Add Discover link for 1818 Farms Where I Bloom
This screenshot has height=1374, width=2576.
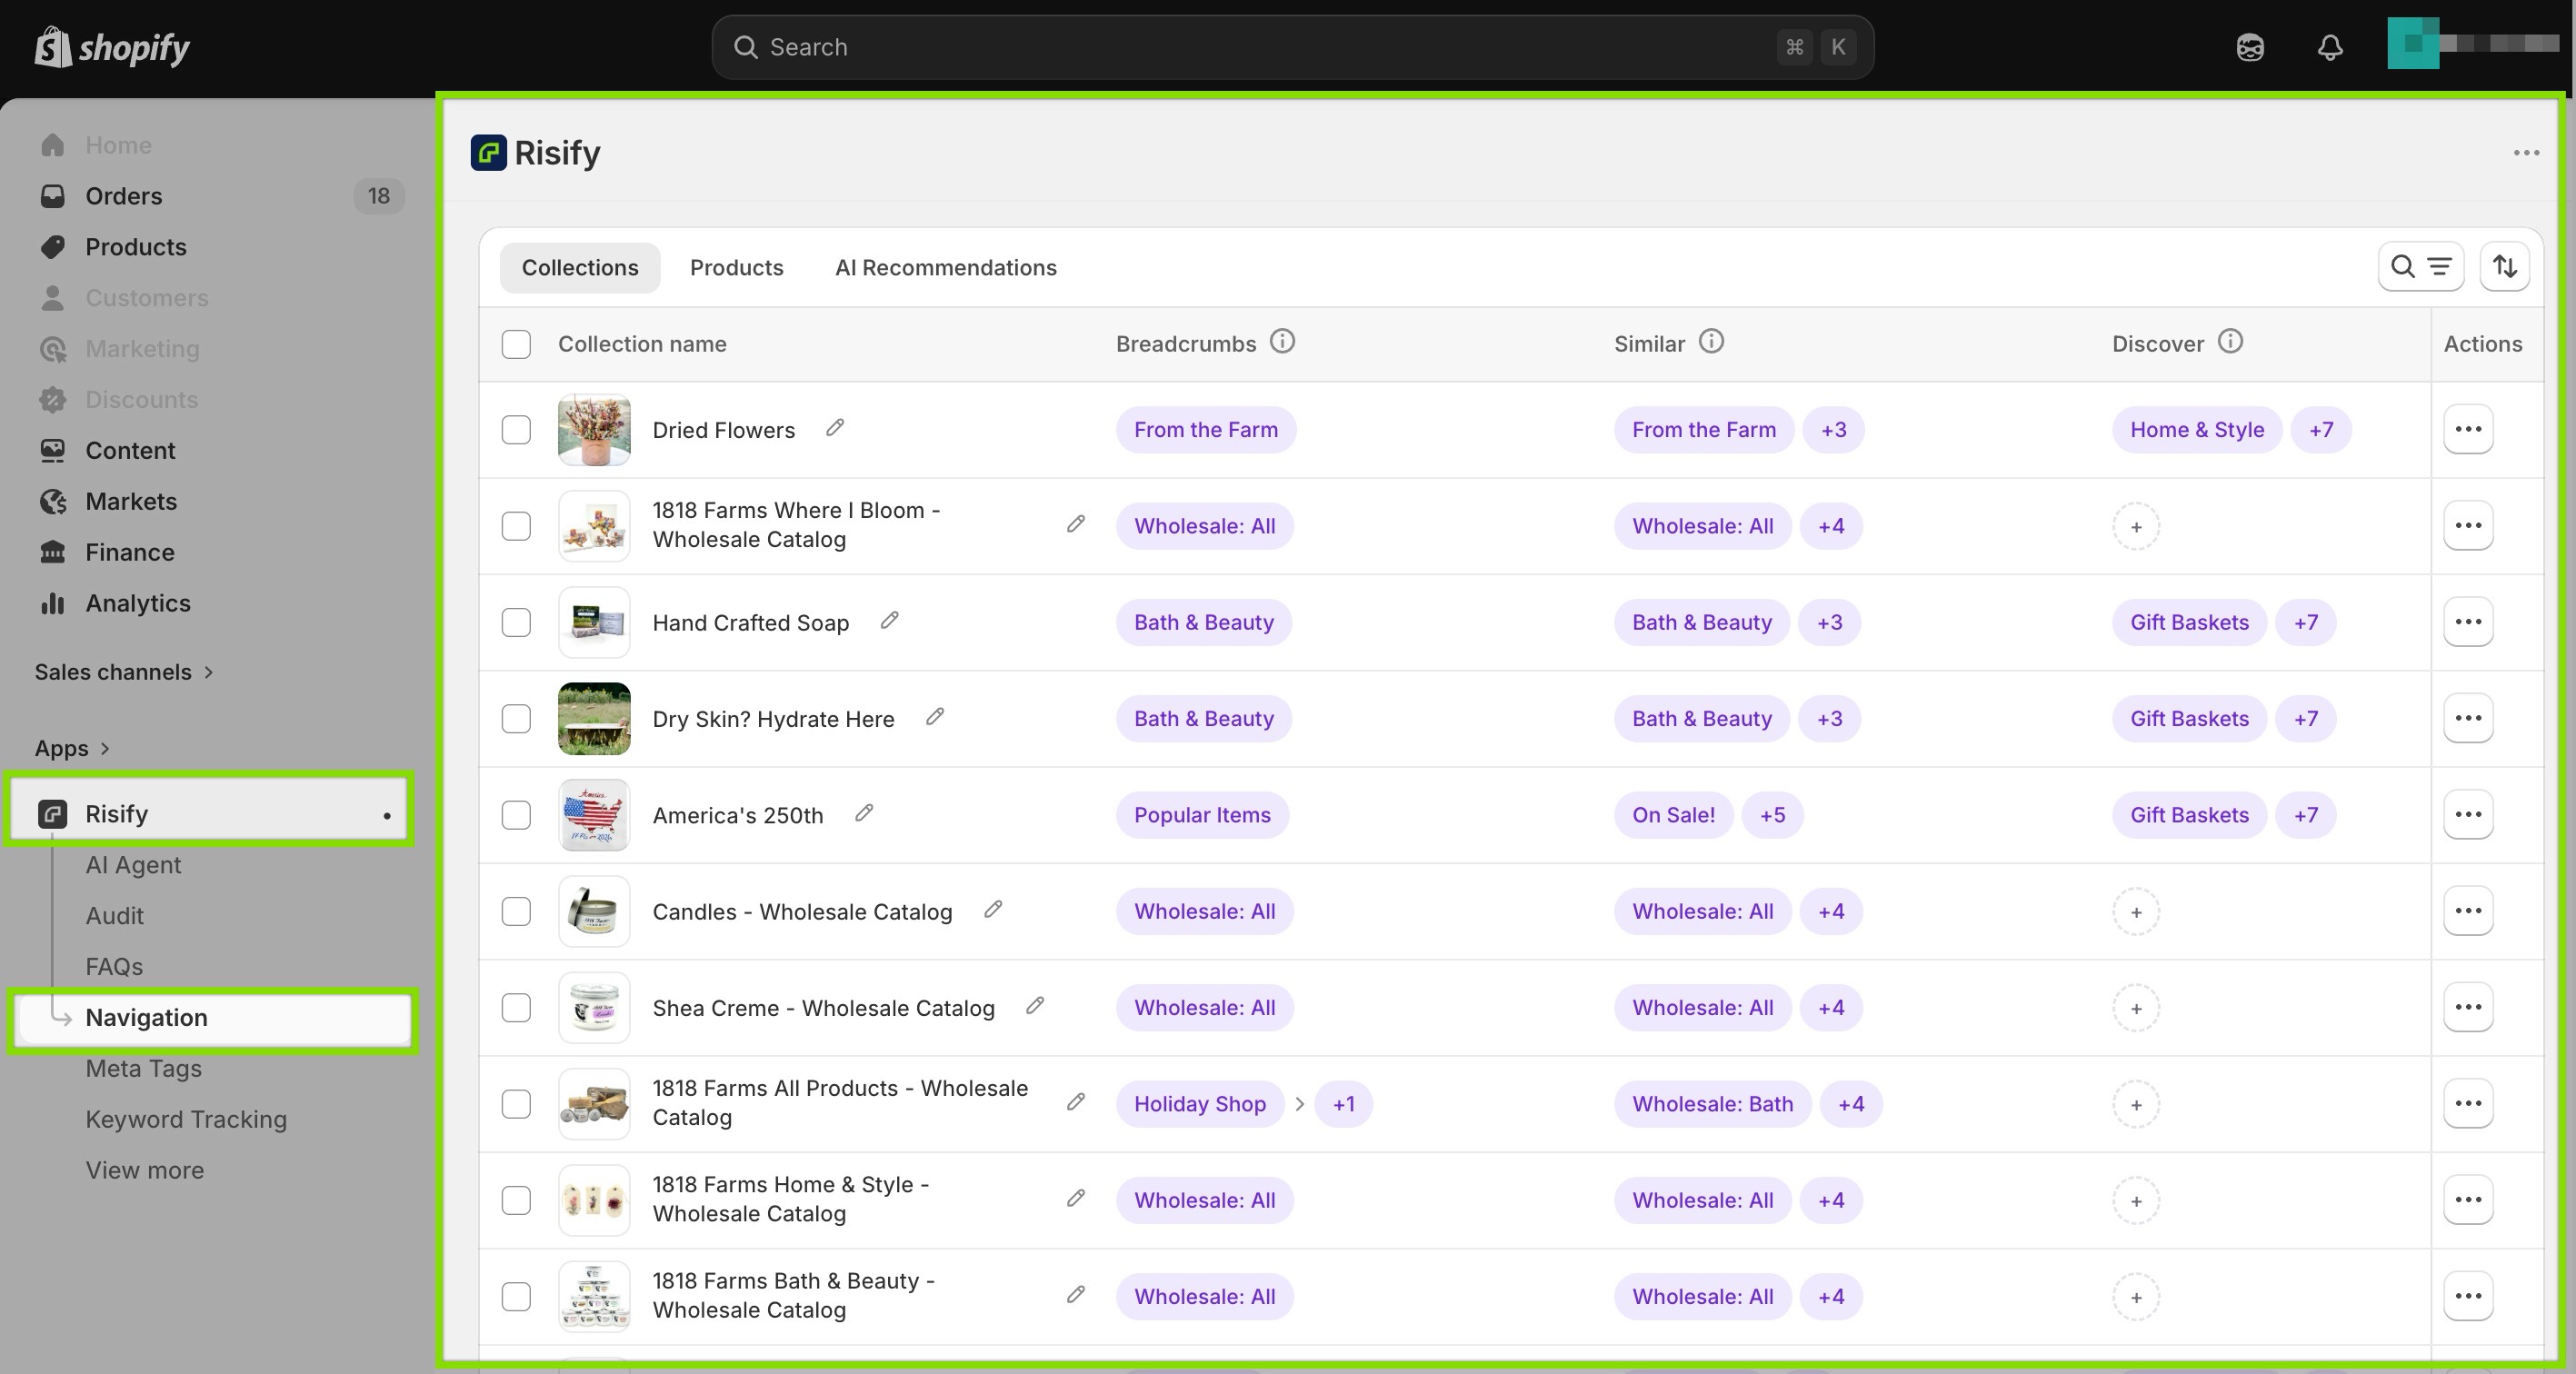(2136, 527)
